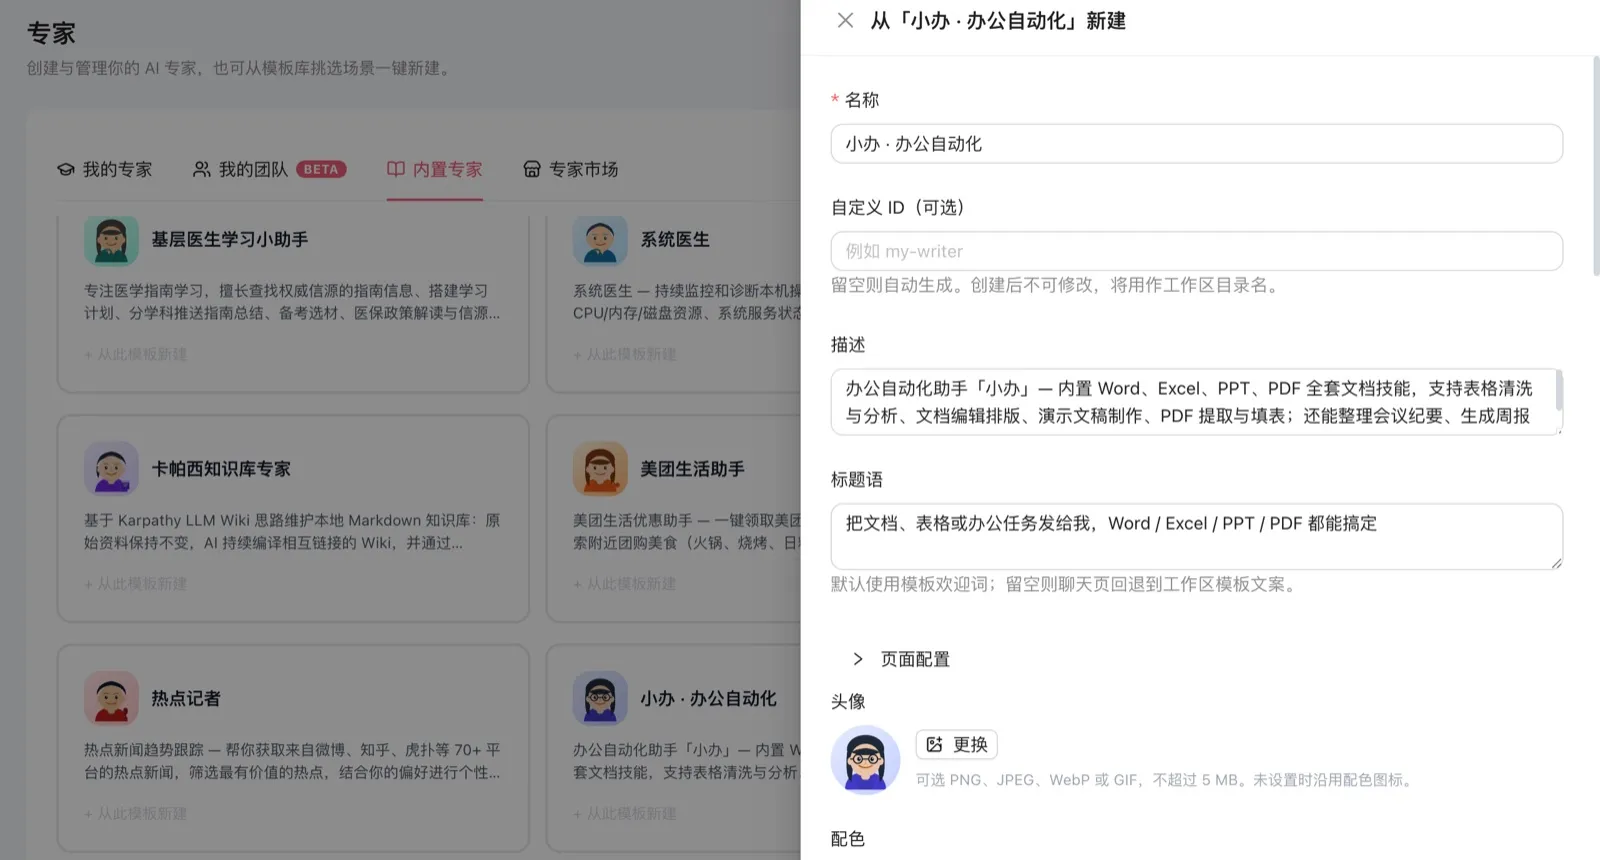Click the 卡帕西知识库专家 avatar icon
Image resolution: width=1600 pixels, height=860 pixels.
coord(111,469)
